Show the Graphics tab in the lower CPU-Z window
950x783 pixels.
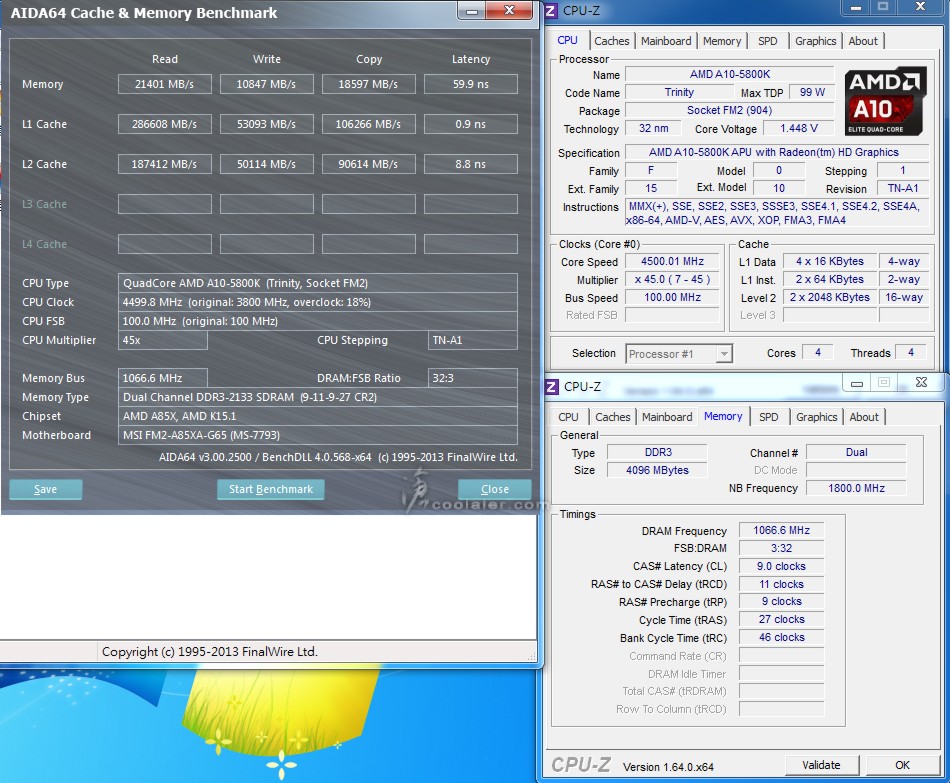(817, 417)
